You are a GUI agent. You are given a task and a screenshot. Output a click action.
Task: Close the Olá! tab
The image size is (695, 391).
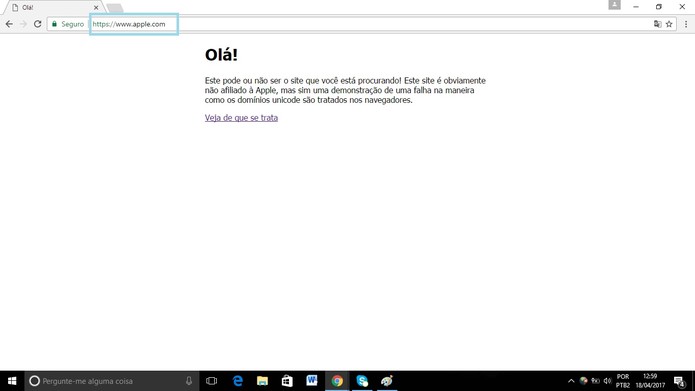[x=96, y=8]
